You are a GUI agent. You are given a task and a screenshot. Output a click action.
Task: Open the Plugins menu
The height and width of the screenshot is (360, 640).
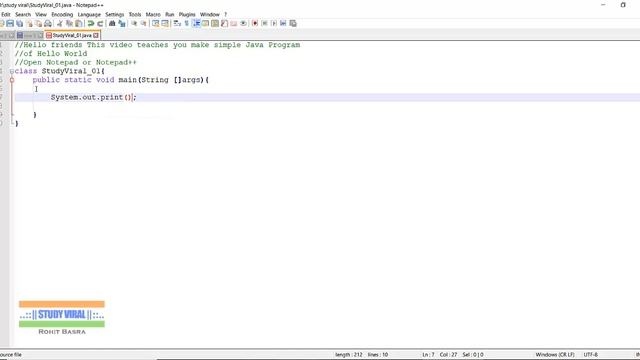187,14
